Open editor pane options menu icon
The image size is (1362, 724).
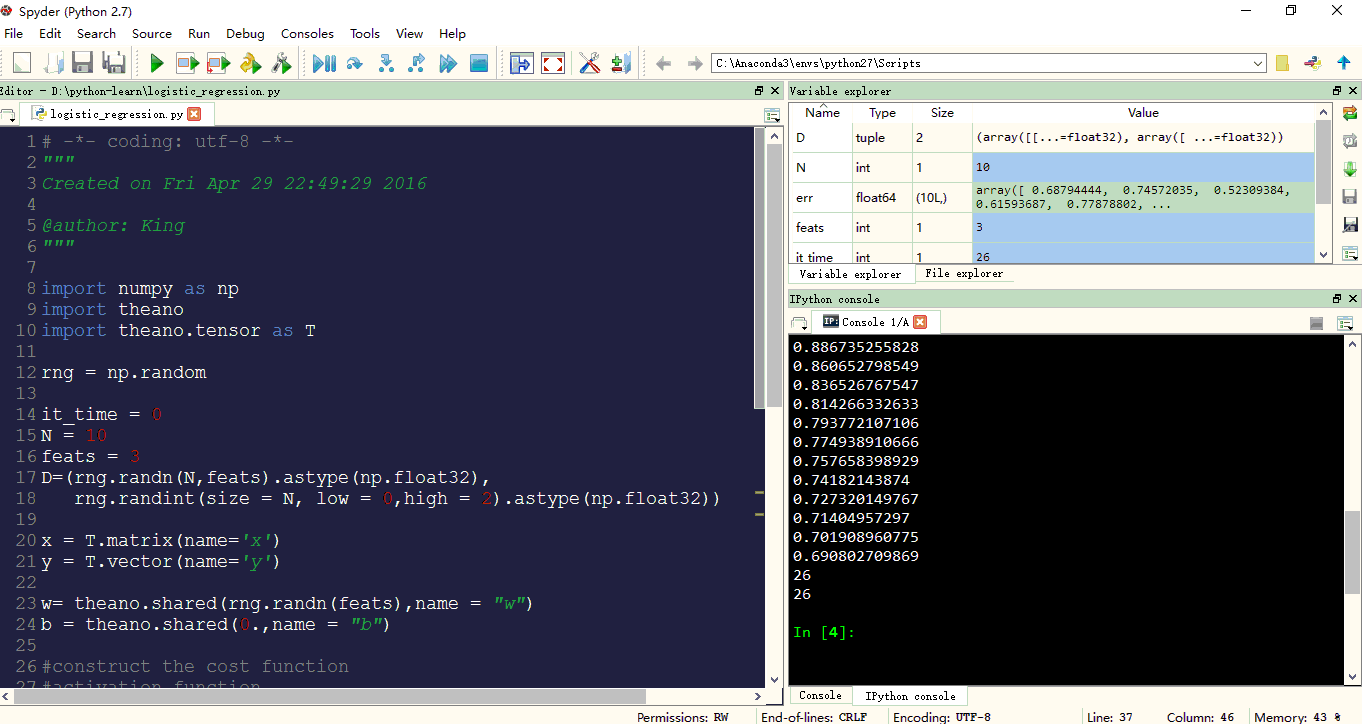pyautogui.click(x=772, y=115)
